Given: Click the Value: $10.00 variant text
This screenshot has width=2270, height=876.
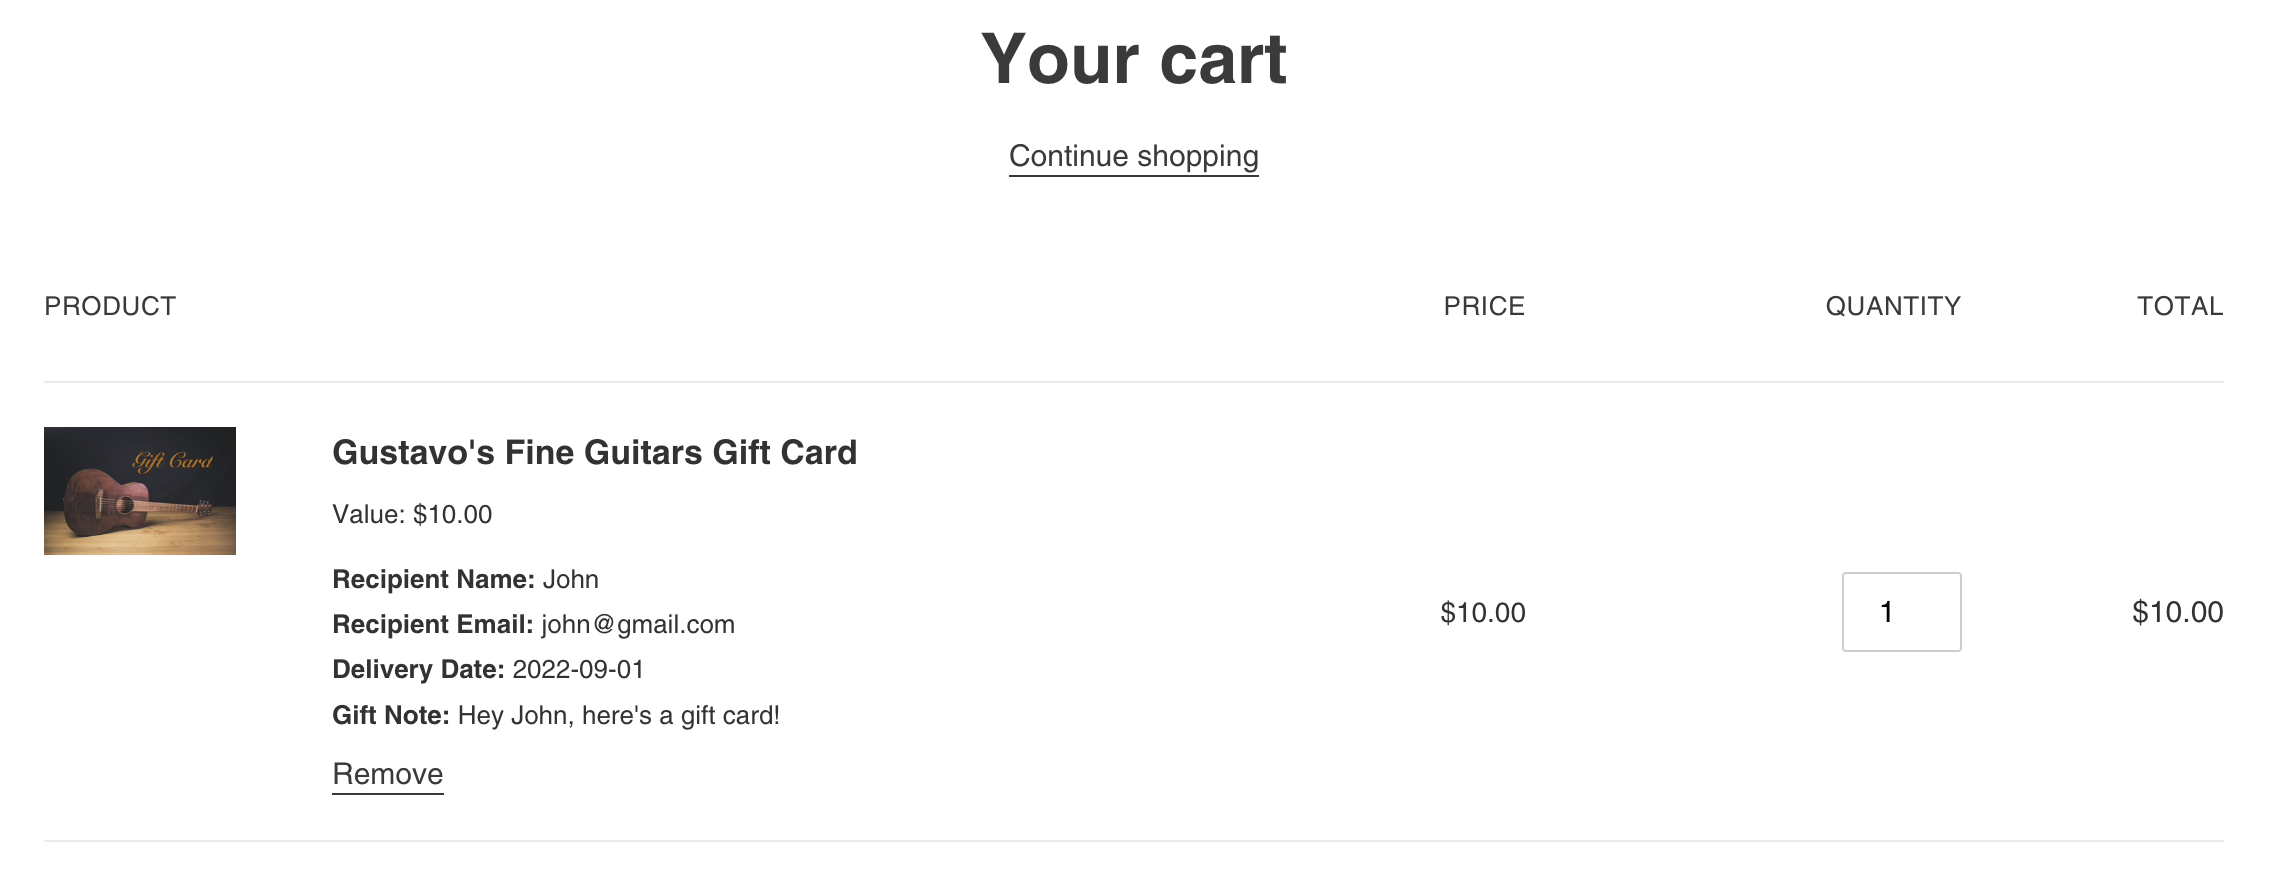Looking at the screenshot, I should [x=412, y=515].
